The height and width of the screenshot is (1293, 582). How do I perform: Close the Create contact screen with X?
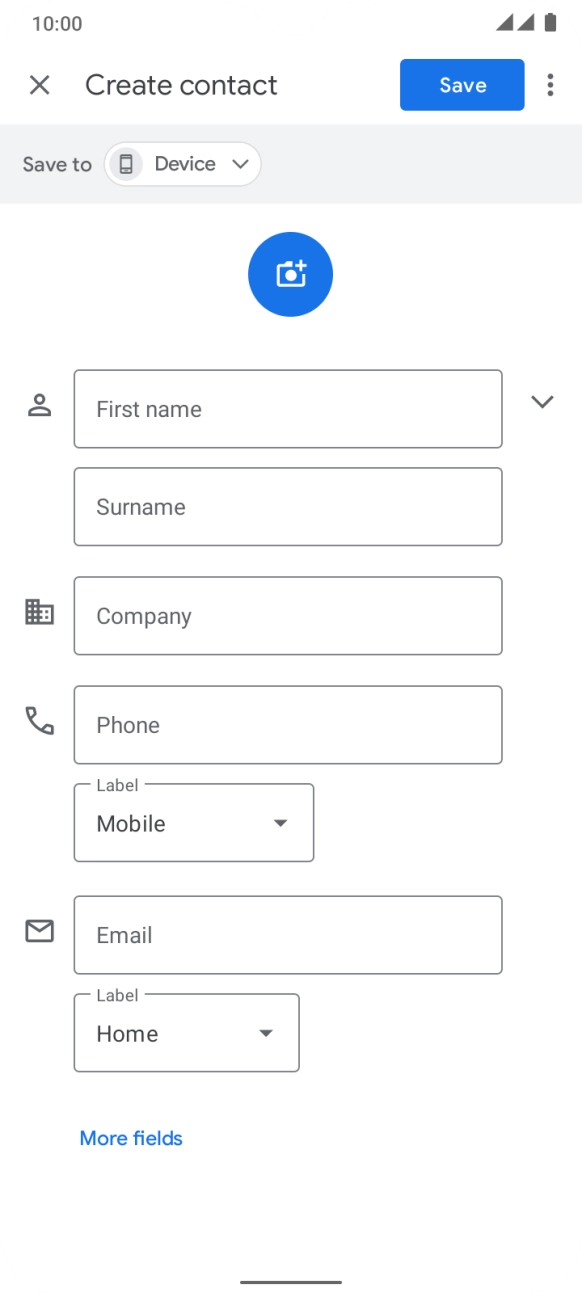39,85
